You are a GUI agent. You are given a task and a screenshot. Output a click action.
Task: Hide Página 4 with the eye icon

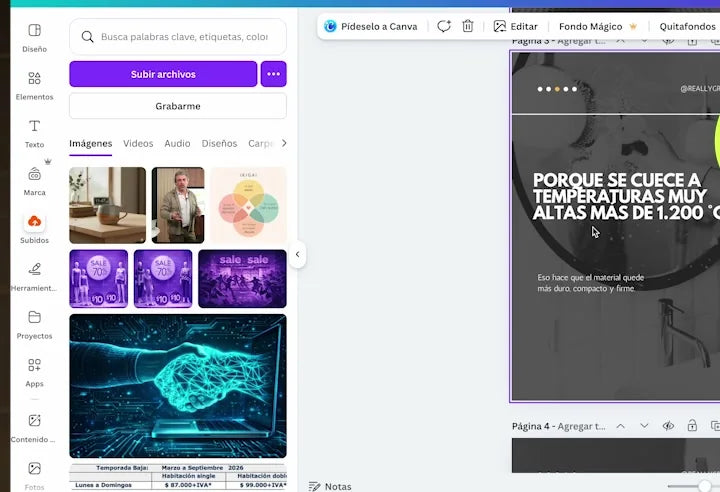pos(668,426)
